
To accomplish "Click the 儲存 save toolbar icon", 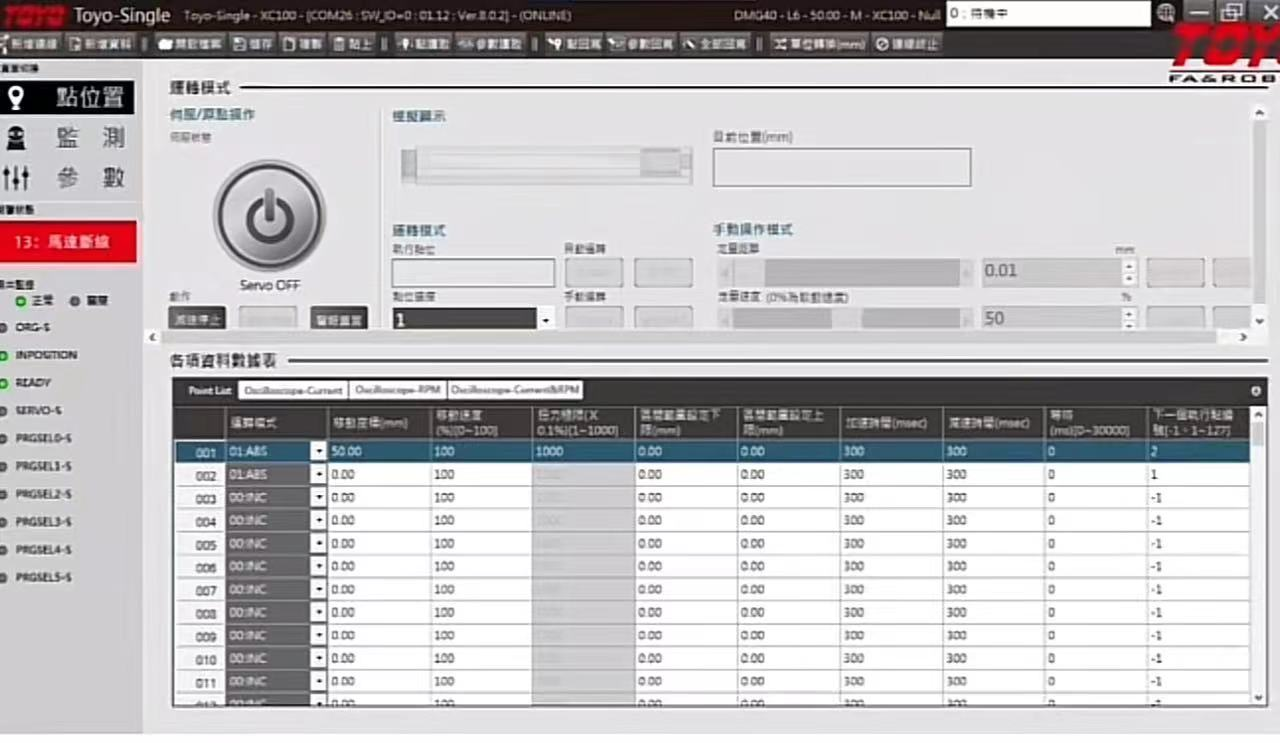I will coord(253,44).
